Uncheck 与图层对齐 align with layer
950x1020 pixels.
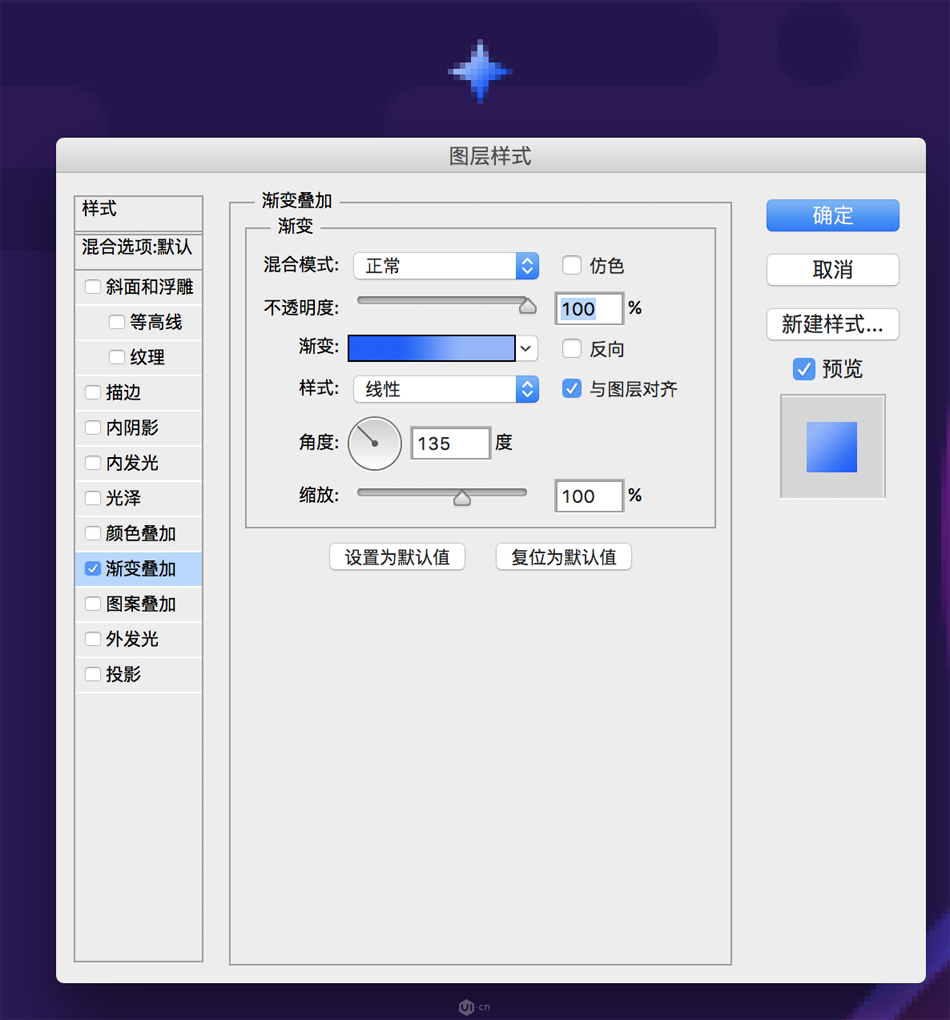pos(572,389)
